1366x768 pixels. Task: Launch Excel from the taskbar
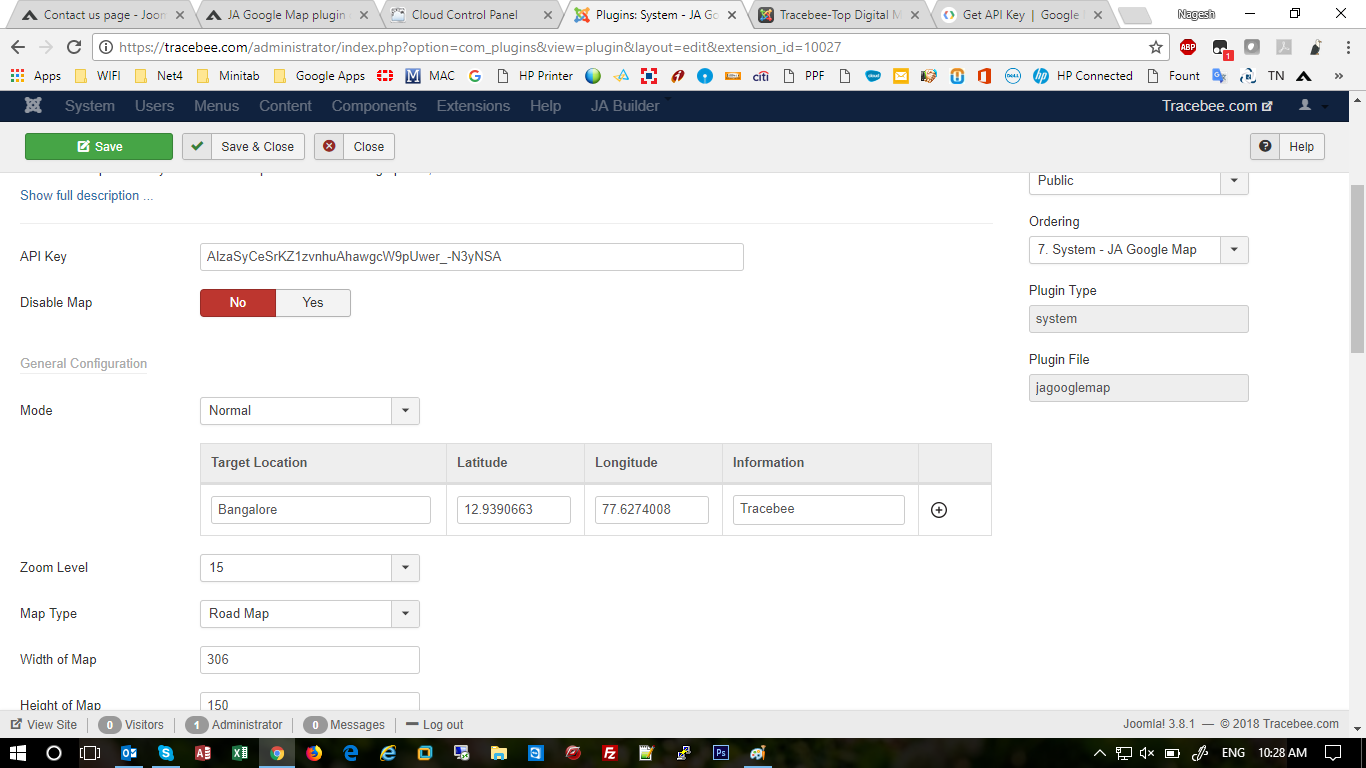click(x=240, y=753)
